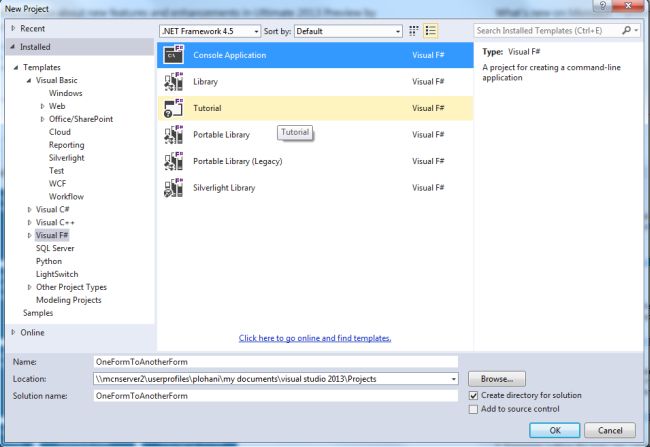Select the WCF template category
This screenshot has width=650, height=447.
coord(57,183)
